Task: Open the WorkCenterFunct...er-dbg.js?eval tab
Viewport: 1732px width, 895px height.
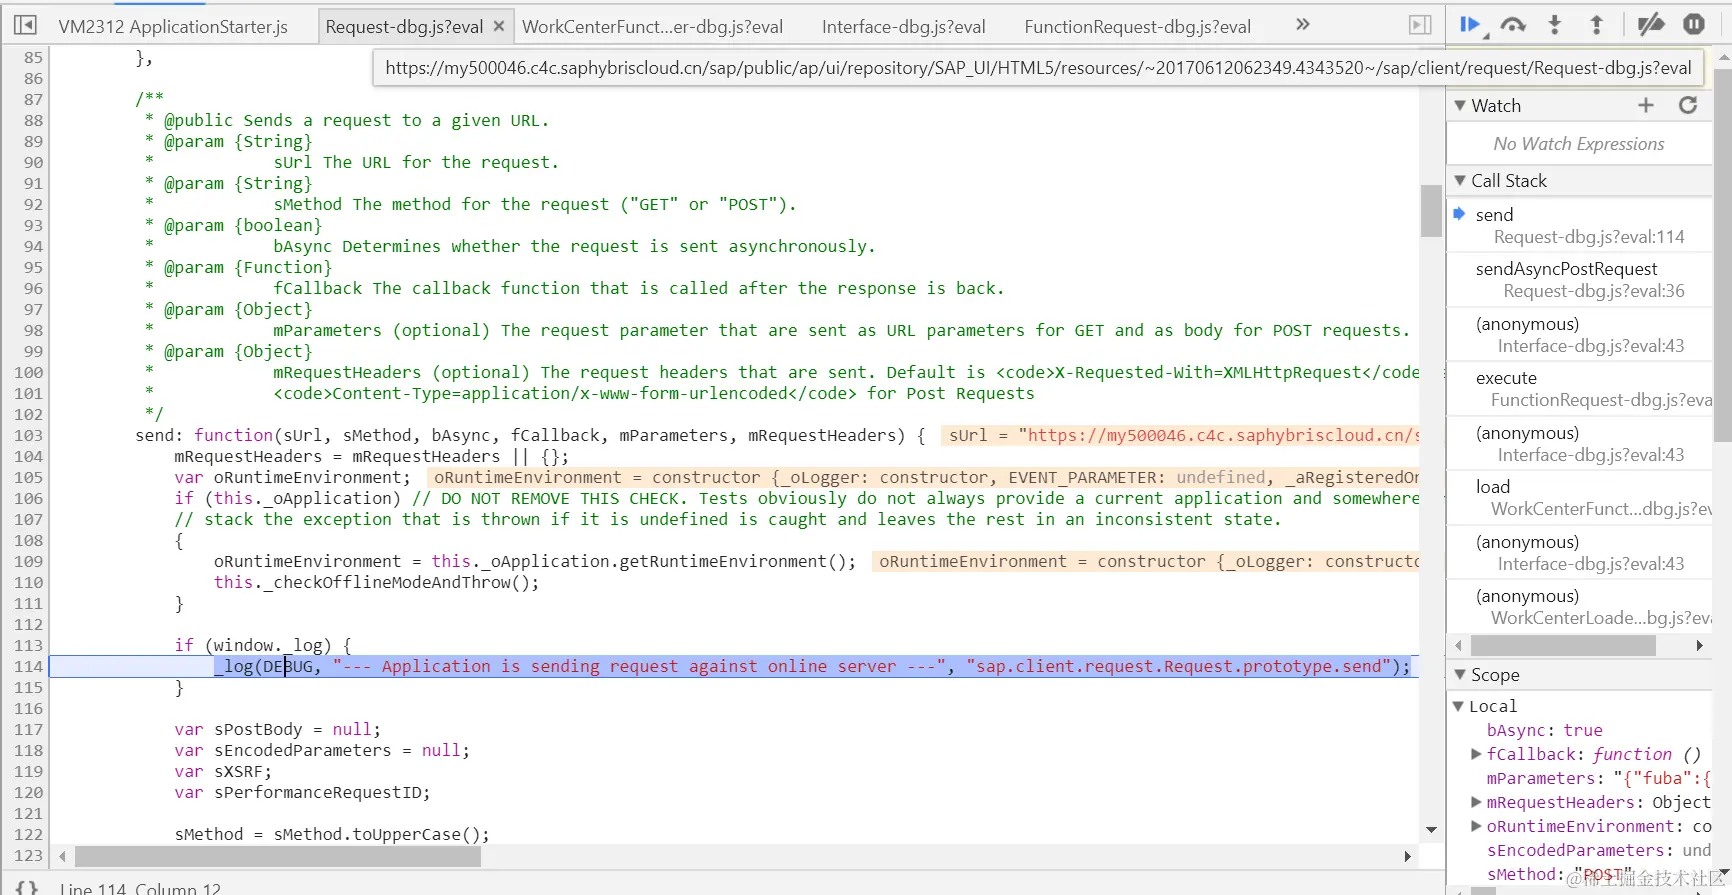Action: click(653, 27)
